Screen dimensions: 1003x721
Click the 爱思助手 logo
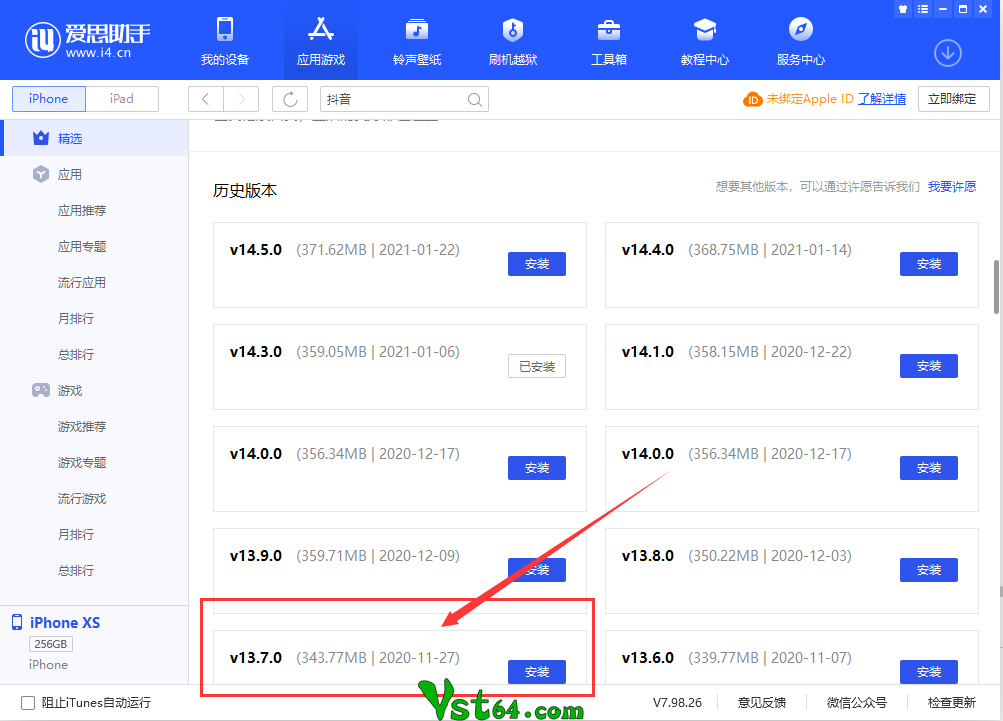tap(88, 40)
